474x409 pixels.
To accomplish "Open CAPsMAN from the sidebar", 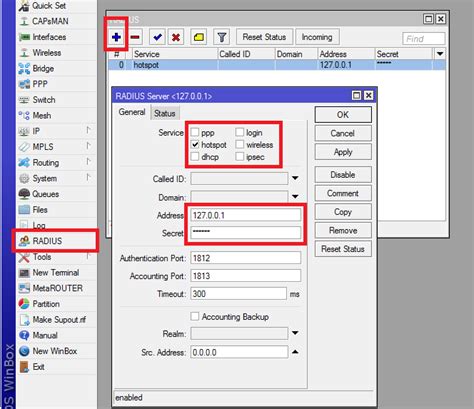I will tap(50, 21).
